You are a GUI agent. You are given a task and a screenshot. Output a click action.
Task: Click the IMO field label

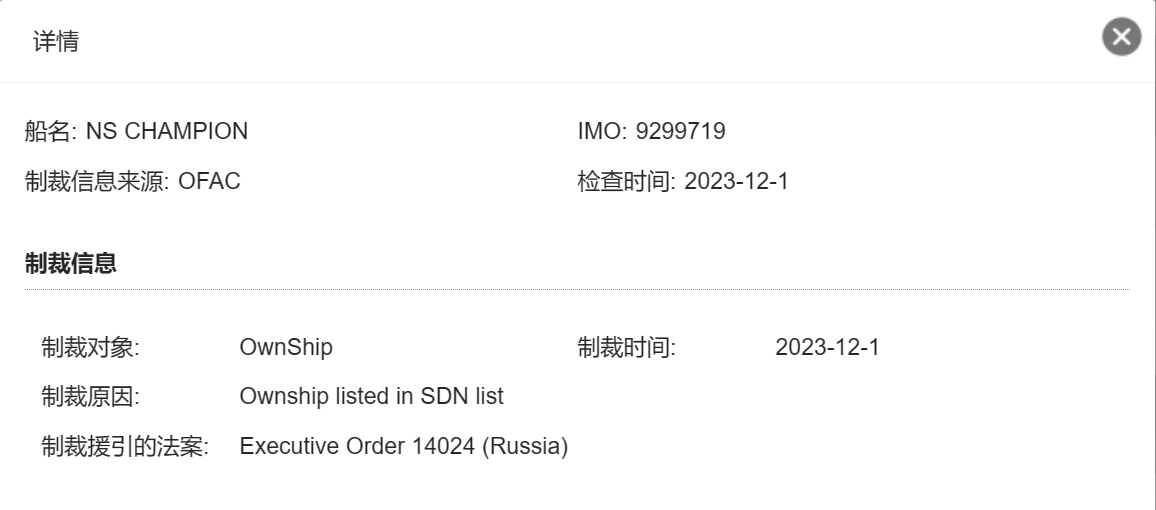tap(602, 131)
